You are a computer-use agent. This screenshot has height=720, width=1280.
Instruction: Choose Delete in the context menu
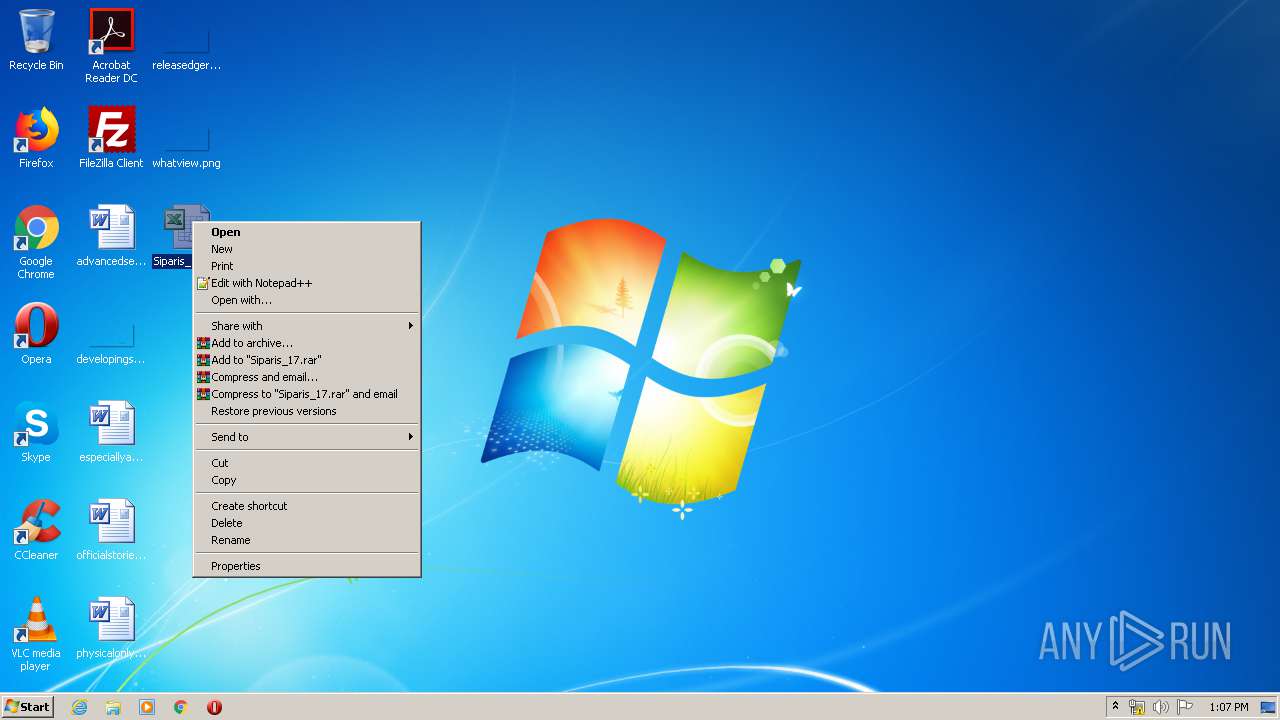307,523
